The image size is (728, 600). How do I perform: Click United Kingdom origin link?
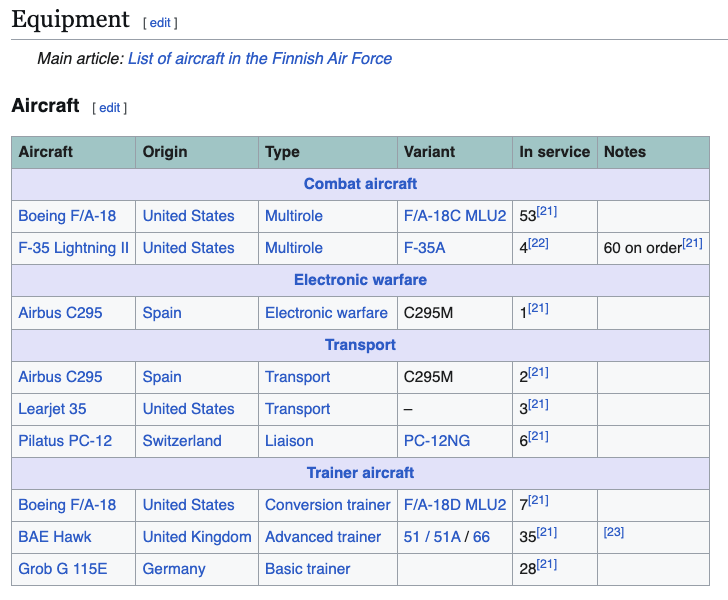pos(197,537)
